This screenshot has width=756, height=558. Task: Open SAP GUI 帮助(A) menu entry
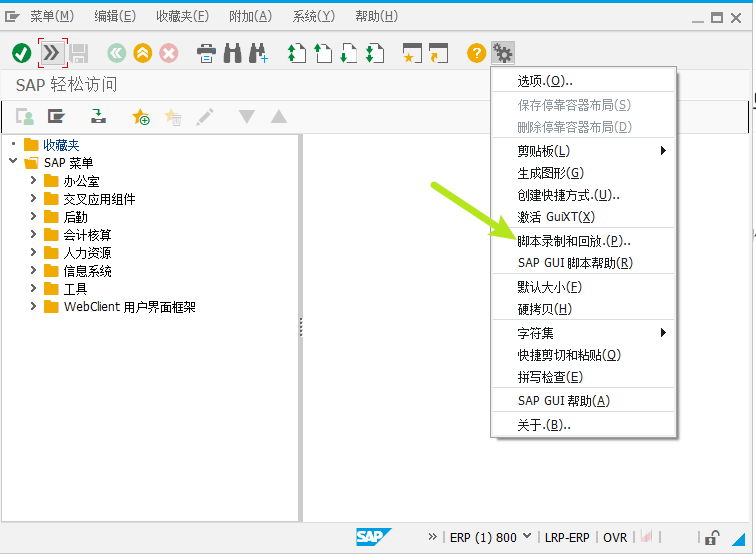583,401
